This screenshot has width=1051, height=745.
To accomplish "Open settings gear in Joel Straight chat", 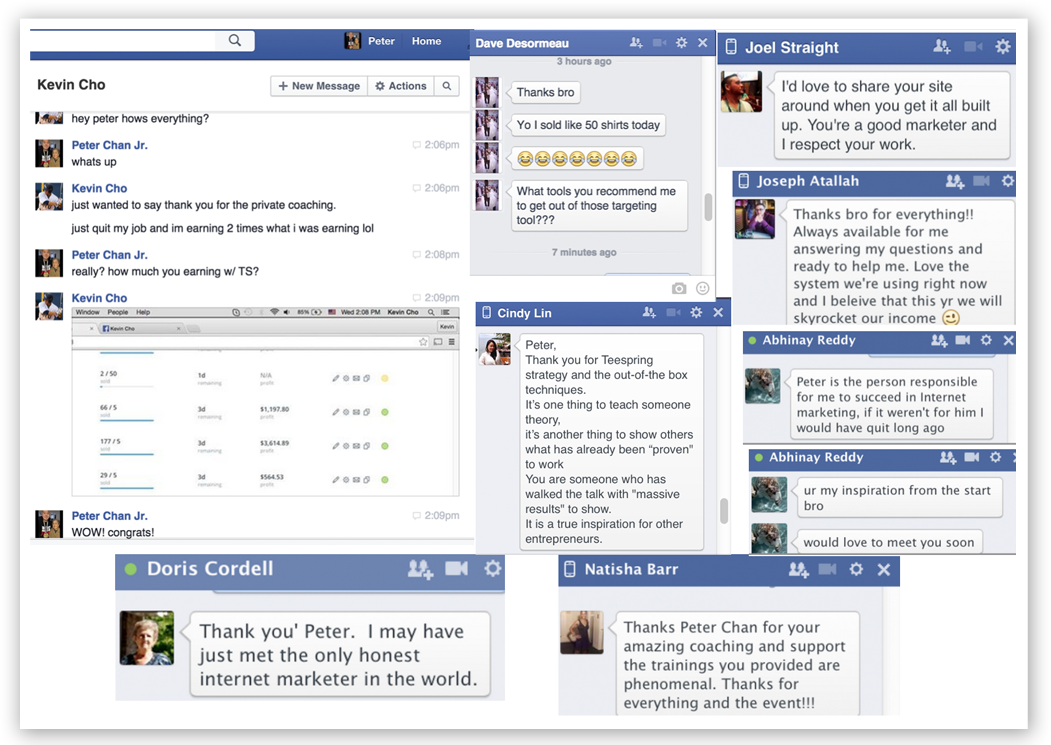I will point(1003,47).
